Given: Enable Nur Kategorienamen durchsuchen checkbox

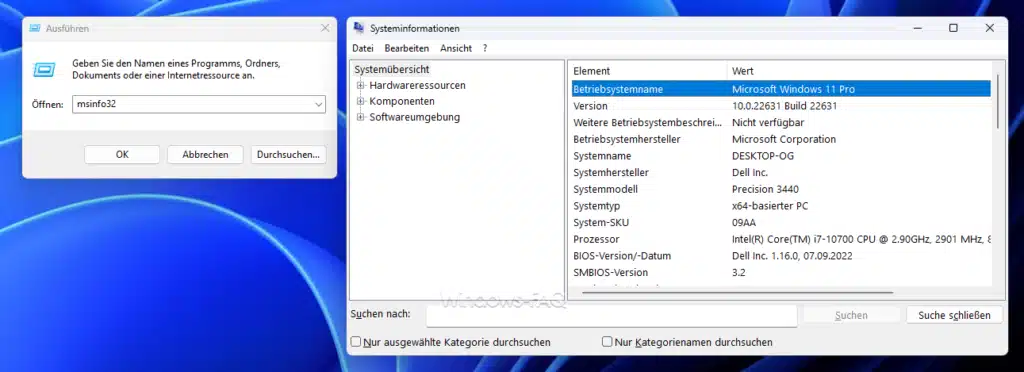Looking at the screenshot, I should pyautogui.click(x=607, y=341).
